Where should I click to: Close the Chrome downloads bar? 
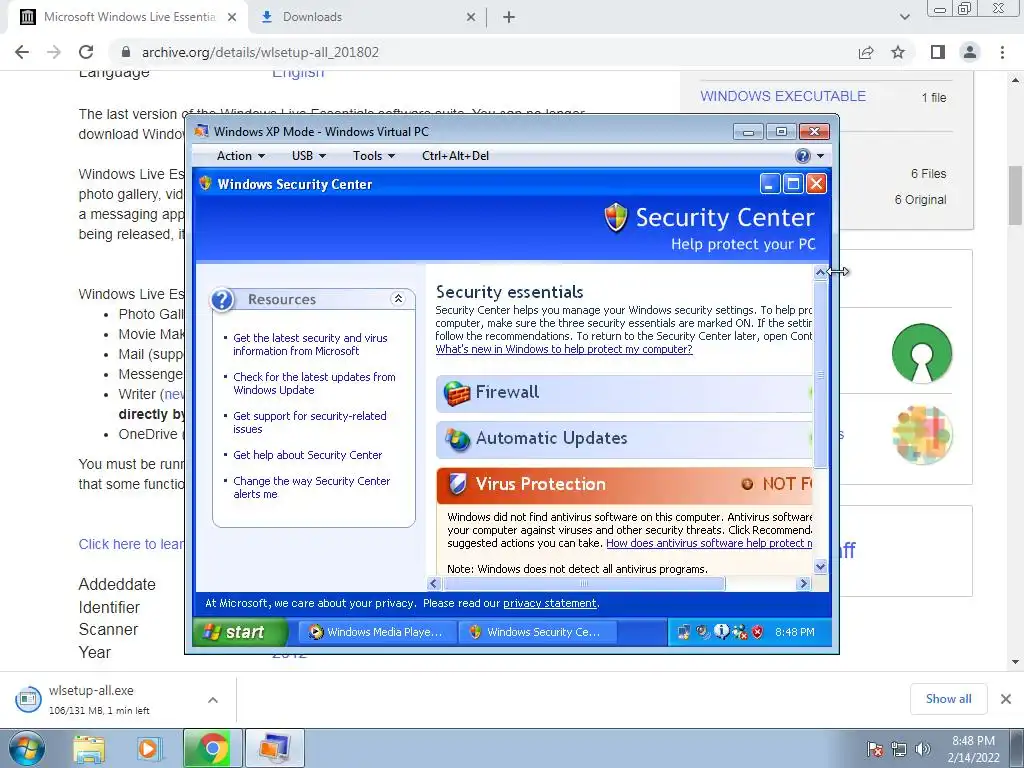coord(1006,699)
